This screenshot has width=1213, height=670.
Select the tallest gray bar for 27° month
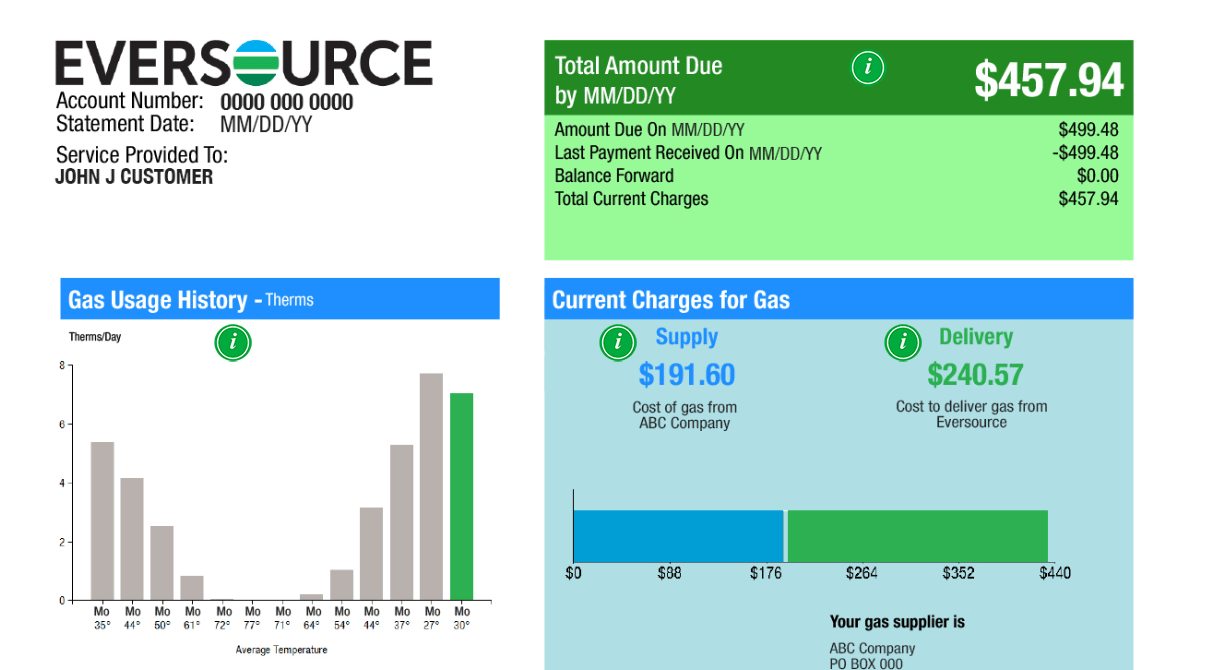(x=431, y=487)
